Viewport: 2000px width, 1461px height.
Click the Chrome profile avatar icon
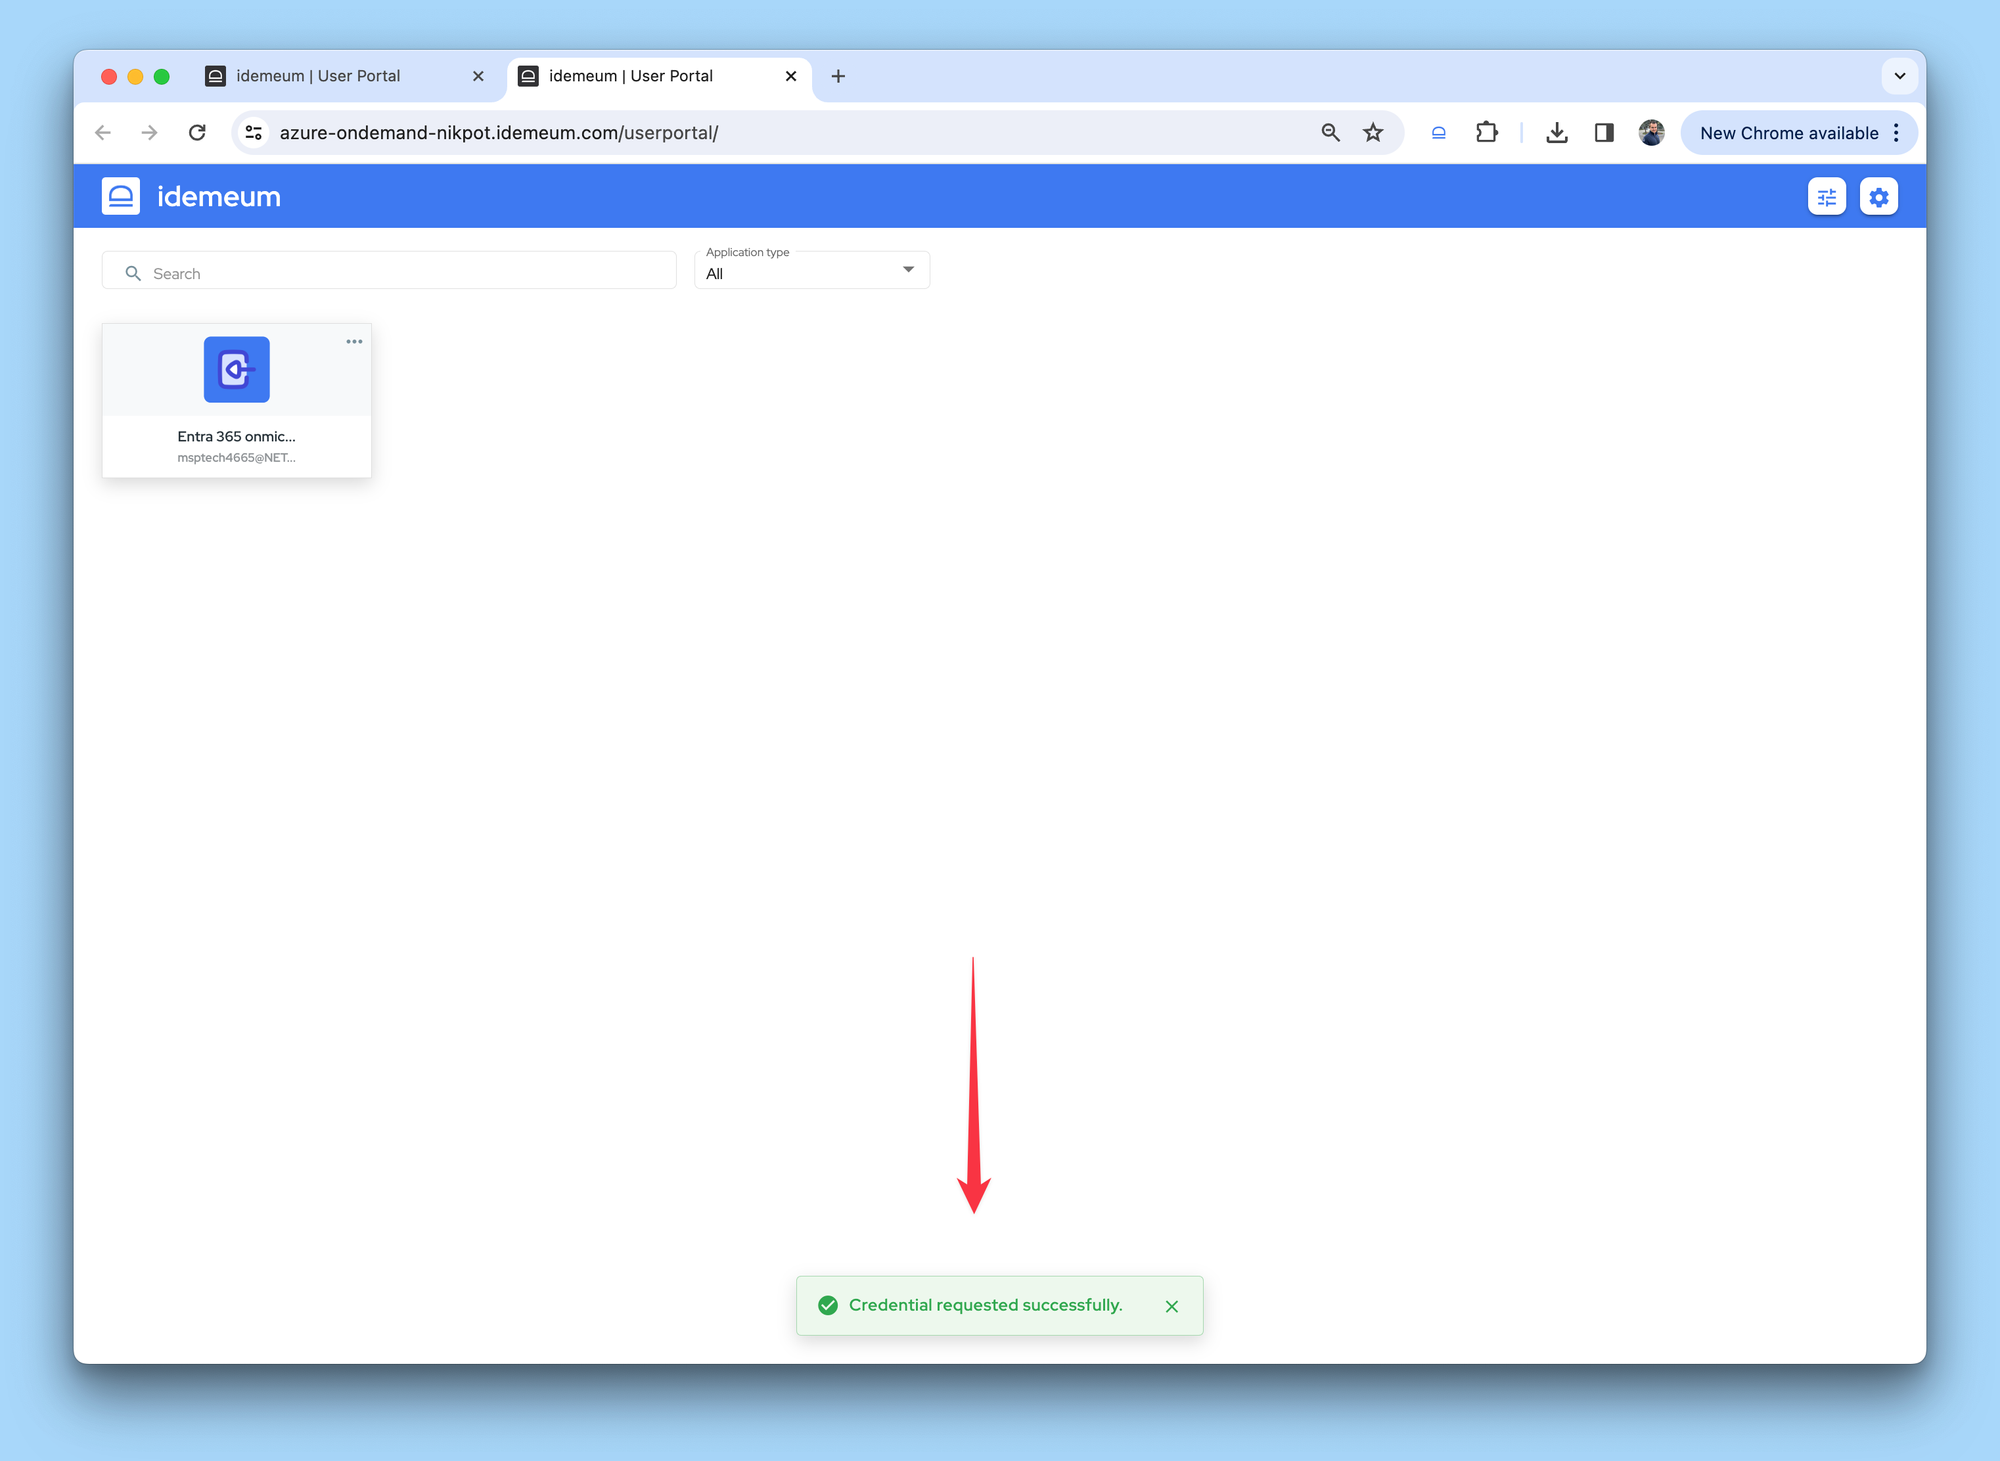pyautogui.click(x=1652, y=132)
